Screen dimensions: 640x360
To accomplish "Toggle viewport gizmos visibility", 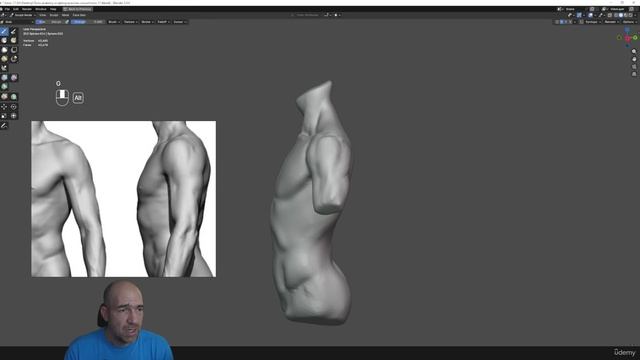I will tap(579, 15).
